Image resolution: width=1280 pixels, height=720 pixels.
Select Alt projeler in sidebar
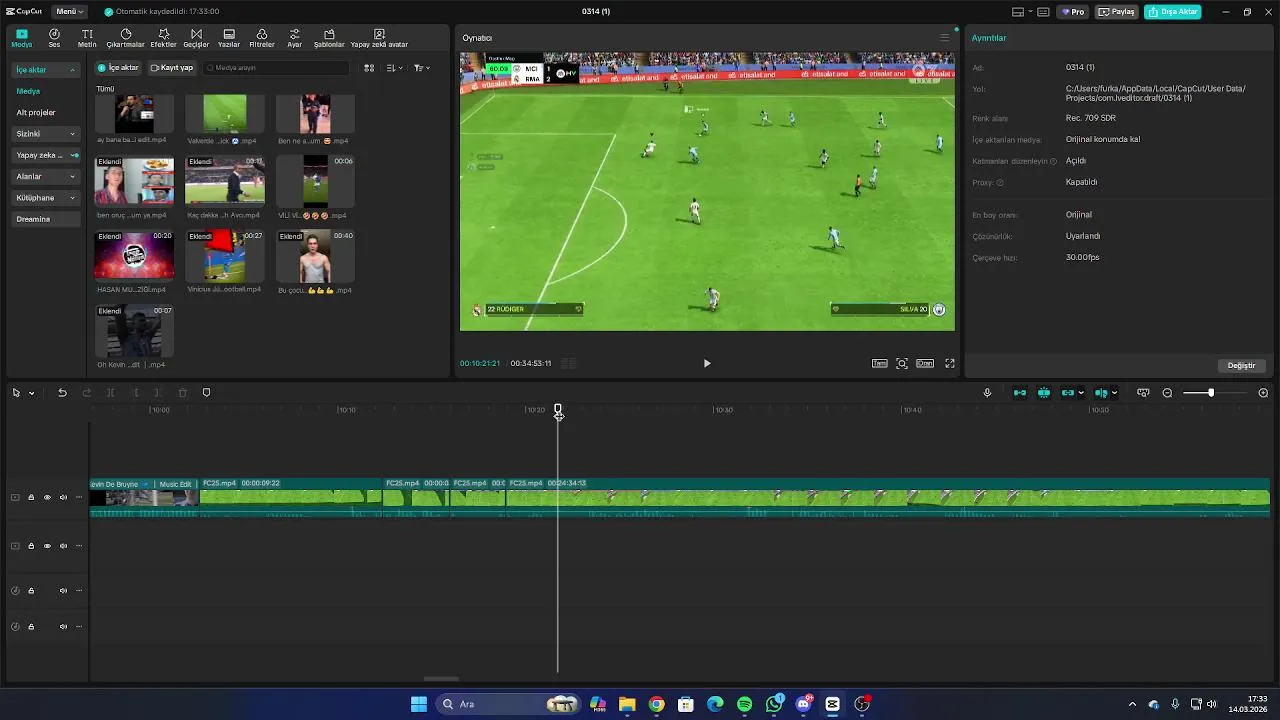(x=36, y=112)
